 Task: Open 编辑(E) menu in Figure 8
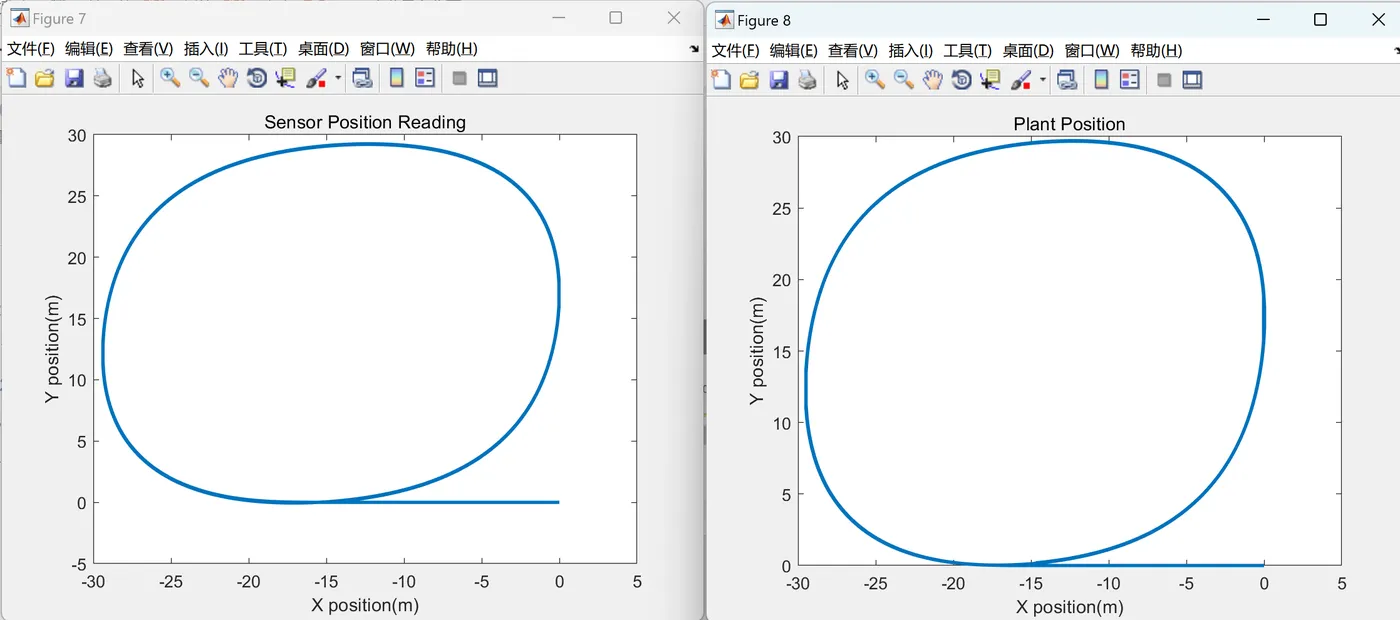794,50
